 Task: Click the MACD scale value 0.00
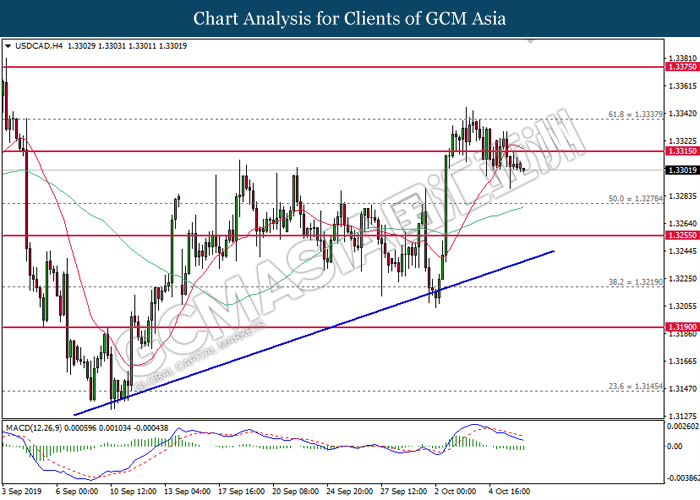point(675,446)
